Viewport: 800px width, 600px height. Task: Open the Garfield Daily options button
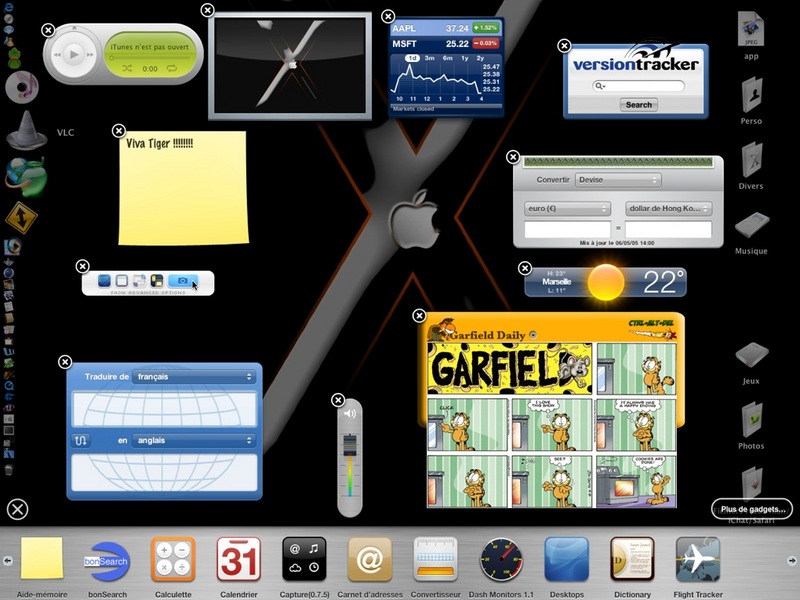(x=533, y=335)
